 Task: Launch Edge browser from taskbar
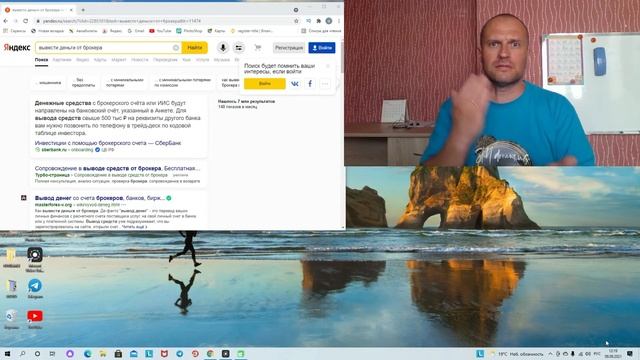coord(87,354)
